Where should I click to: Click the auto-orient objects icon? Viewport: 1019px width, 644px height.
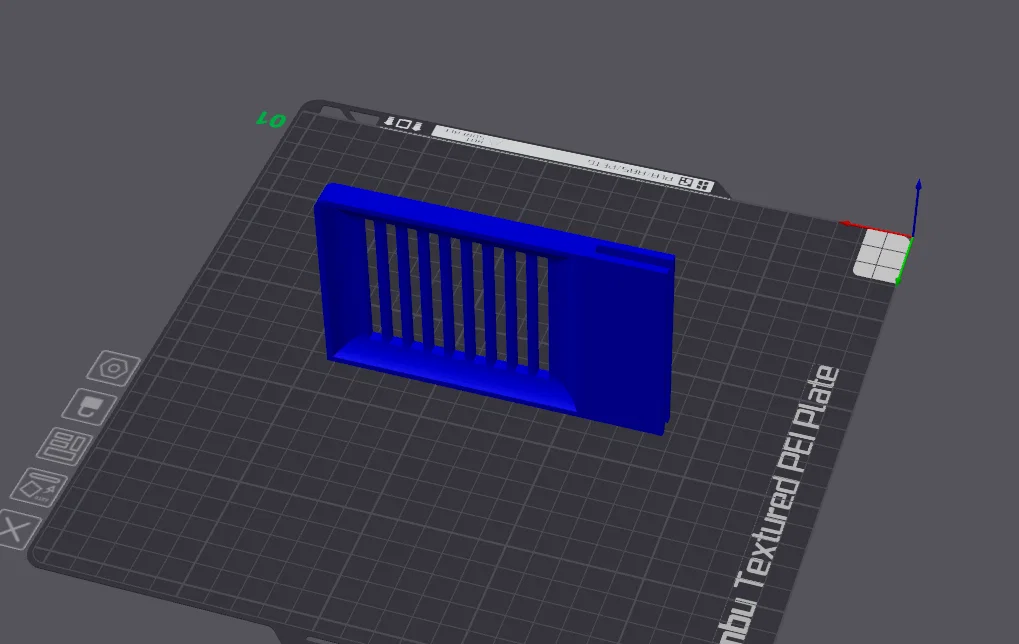[x=39, y=487]
